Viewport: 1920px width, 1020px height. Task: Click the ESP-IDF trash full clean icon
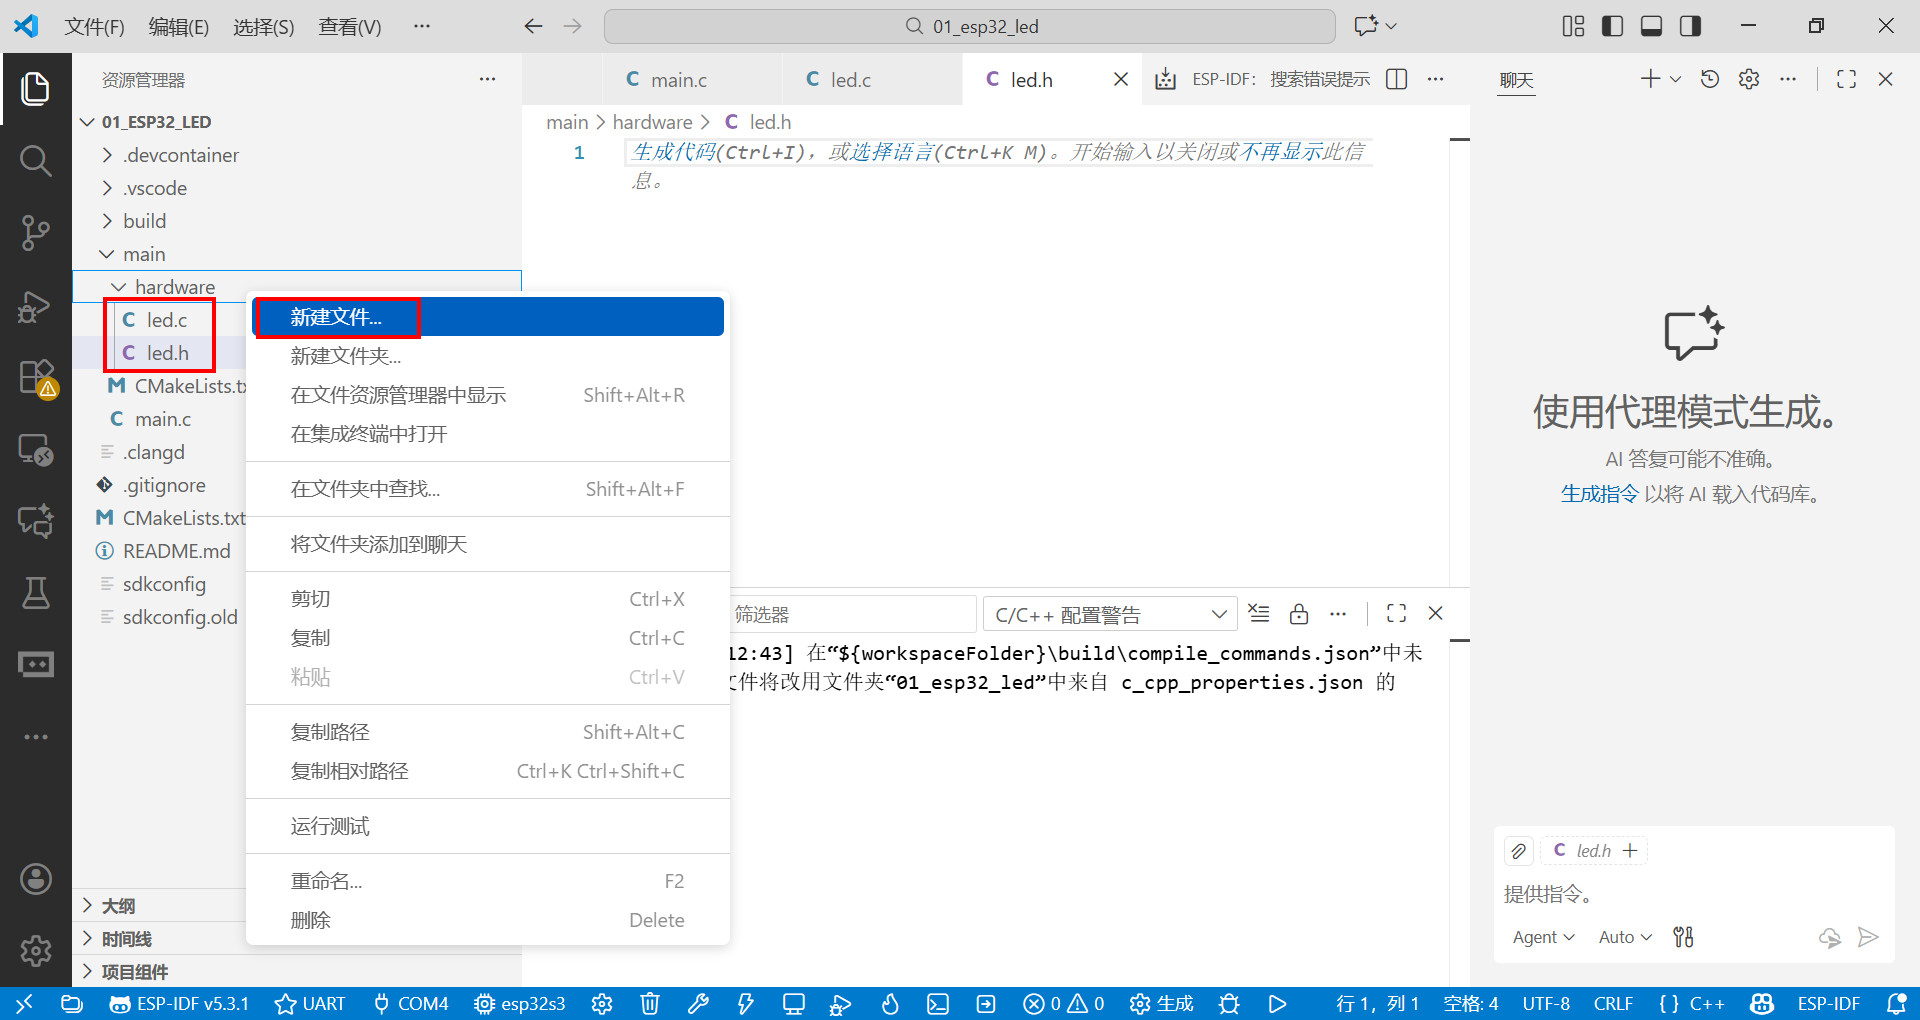click(x=650, y=1004)
